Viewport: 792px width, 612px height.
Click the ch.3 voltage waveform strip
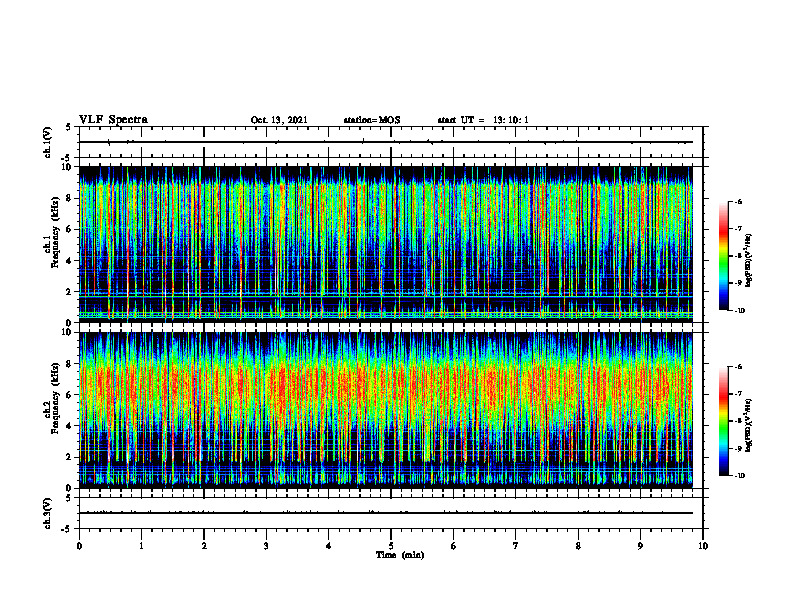click(x=391, y=513)
